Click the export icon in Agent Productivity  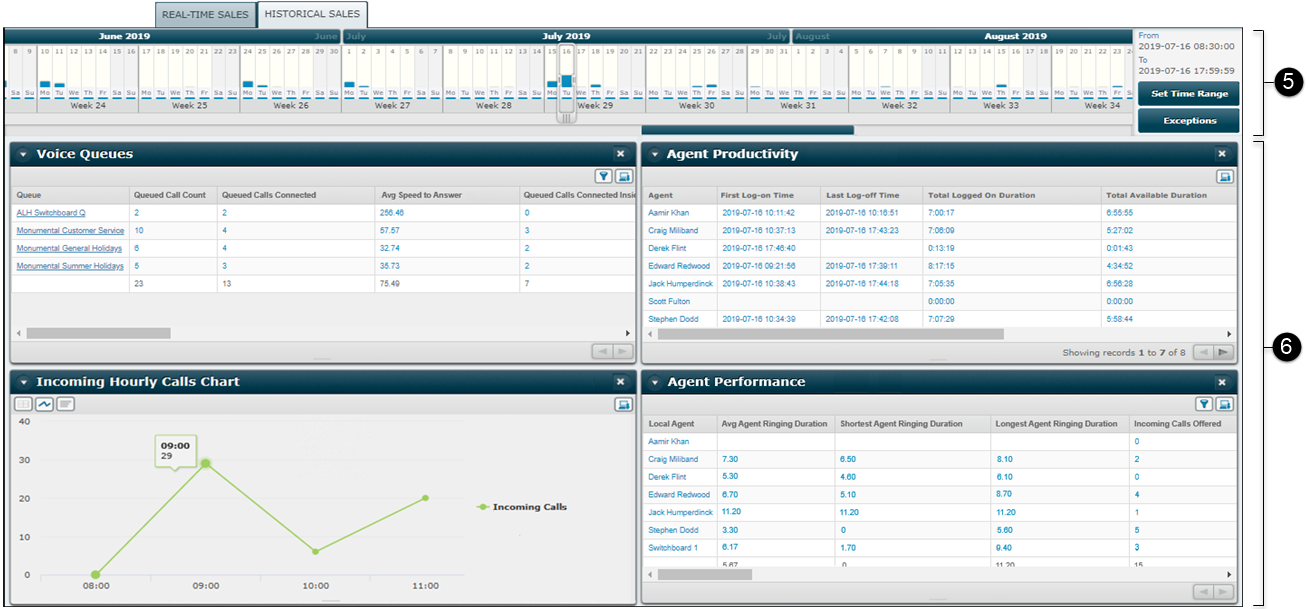coord(1225,176)
